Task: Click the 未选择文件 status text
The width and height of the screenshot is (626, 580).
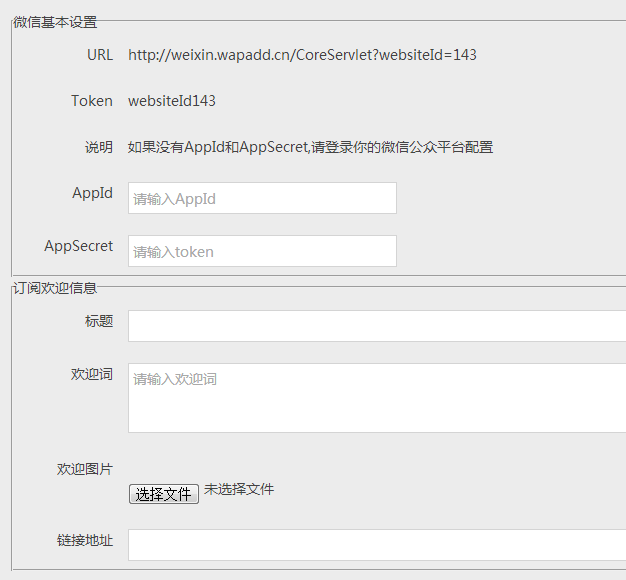Action: (x=239, y=490)
